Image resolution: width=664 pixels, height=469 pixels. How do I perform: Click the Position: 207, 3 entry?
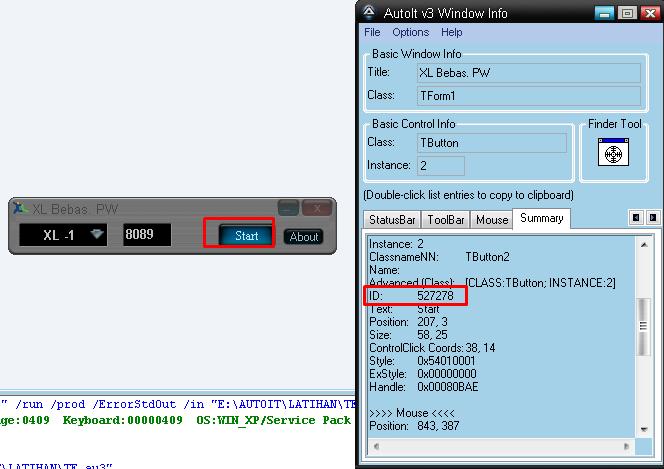coord(409,322)
